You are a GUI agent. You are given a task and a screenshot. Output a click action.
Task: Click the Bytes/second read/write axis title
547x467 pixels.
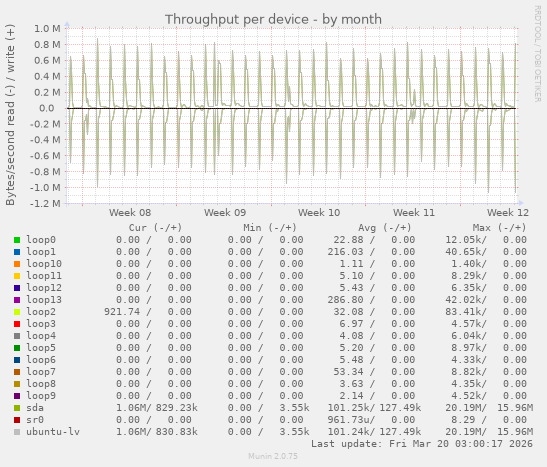[x=10, y=115]
